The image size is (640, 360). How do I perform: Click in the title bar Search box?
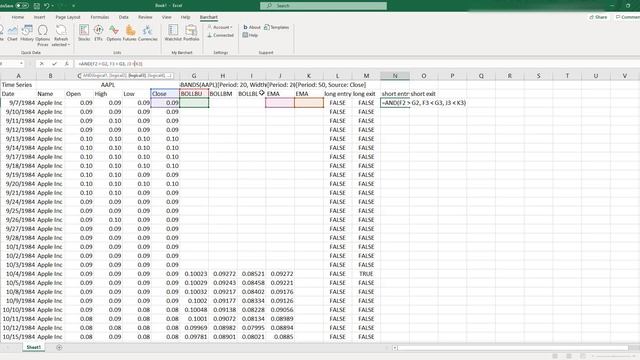(x=323, y=6)
